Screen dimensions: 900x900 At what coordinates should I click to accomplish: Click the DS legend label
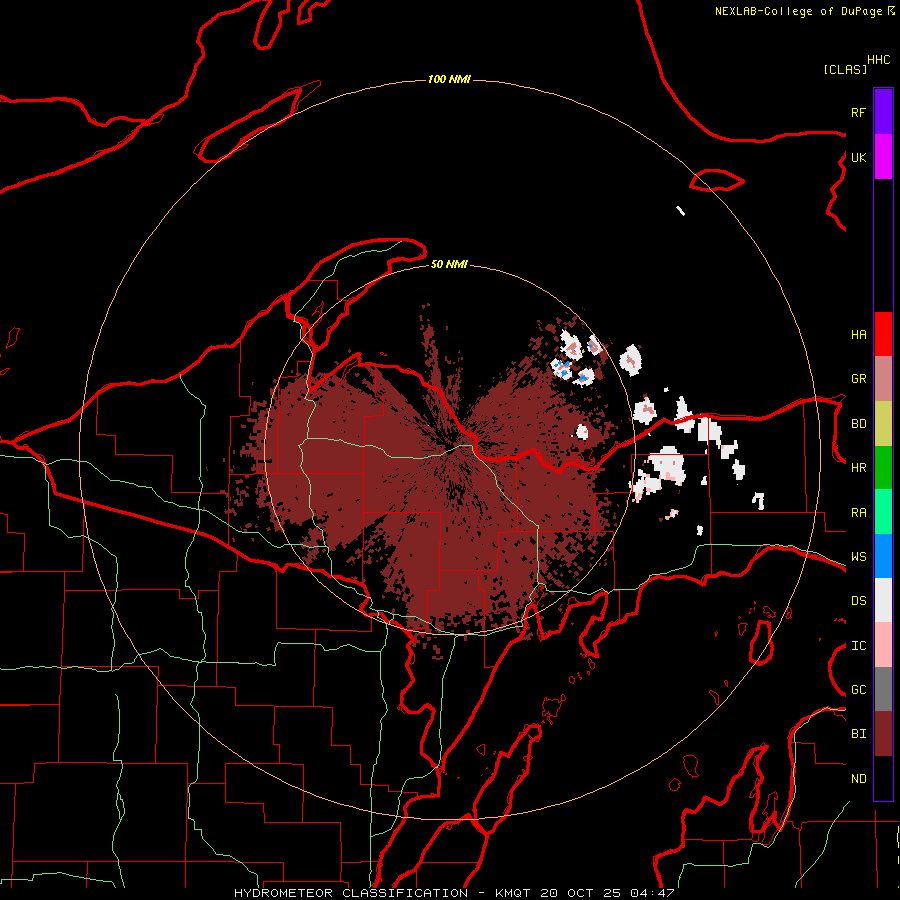(x=858, y=601)
